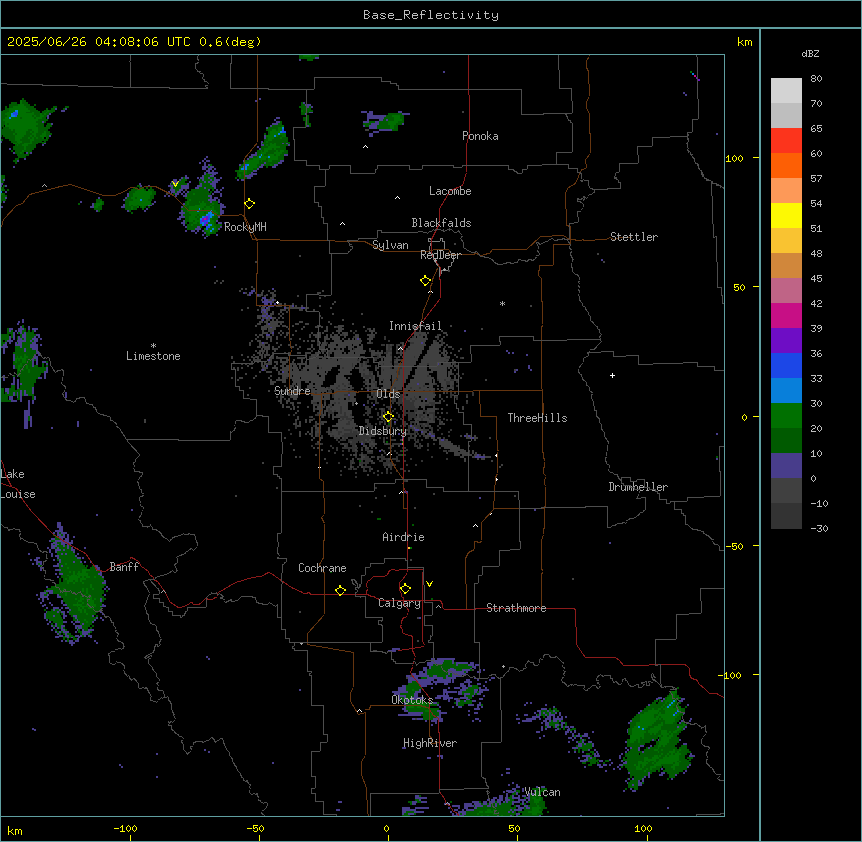Select the Olds label

388,394
